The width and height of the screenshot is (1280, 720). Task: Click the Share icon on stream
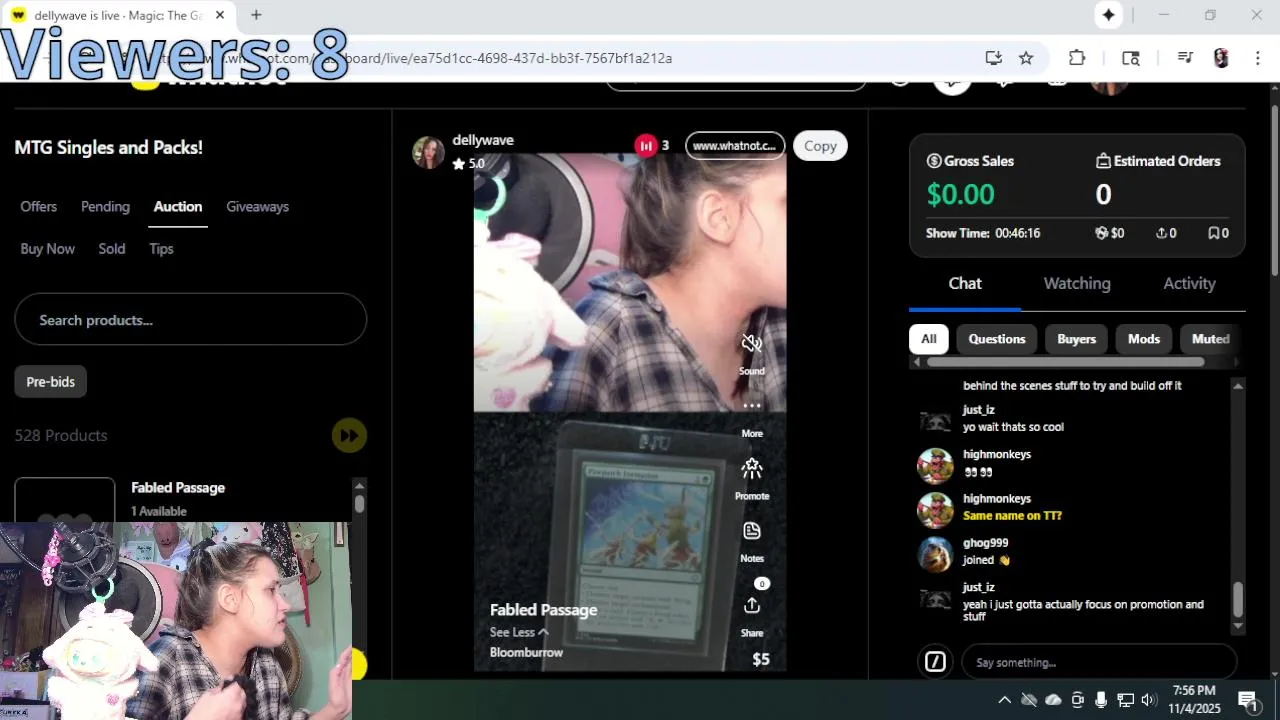[752, 606]
